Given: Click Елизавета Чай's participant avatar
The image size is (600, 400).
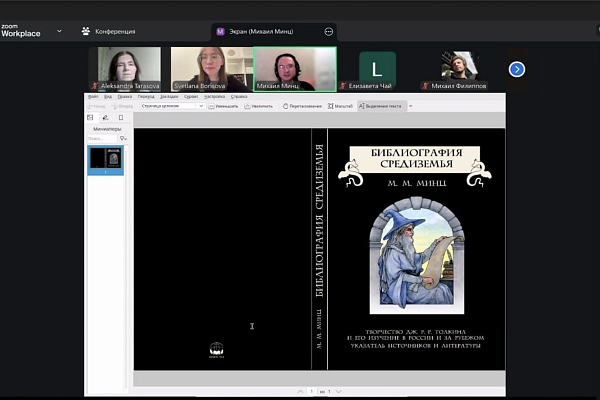Looking at the screenshot, I should point(377,68).
